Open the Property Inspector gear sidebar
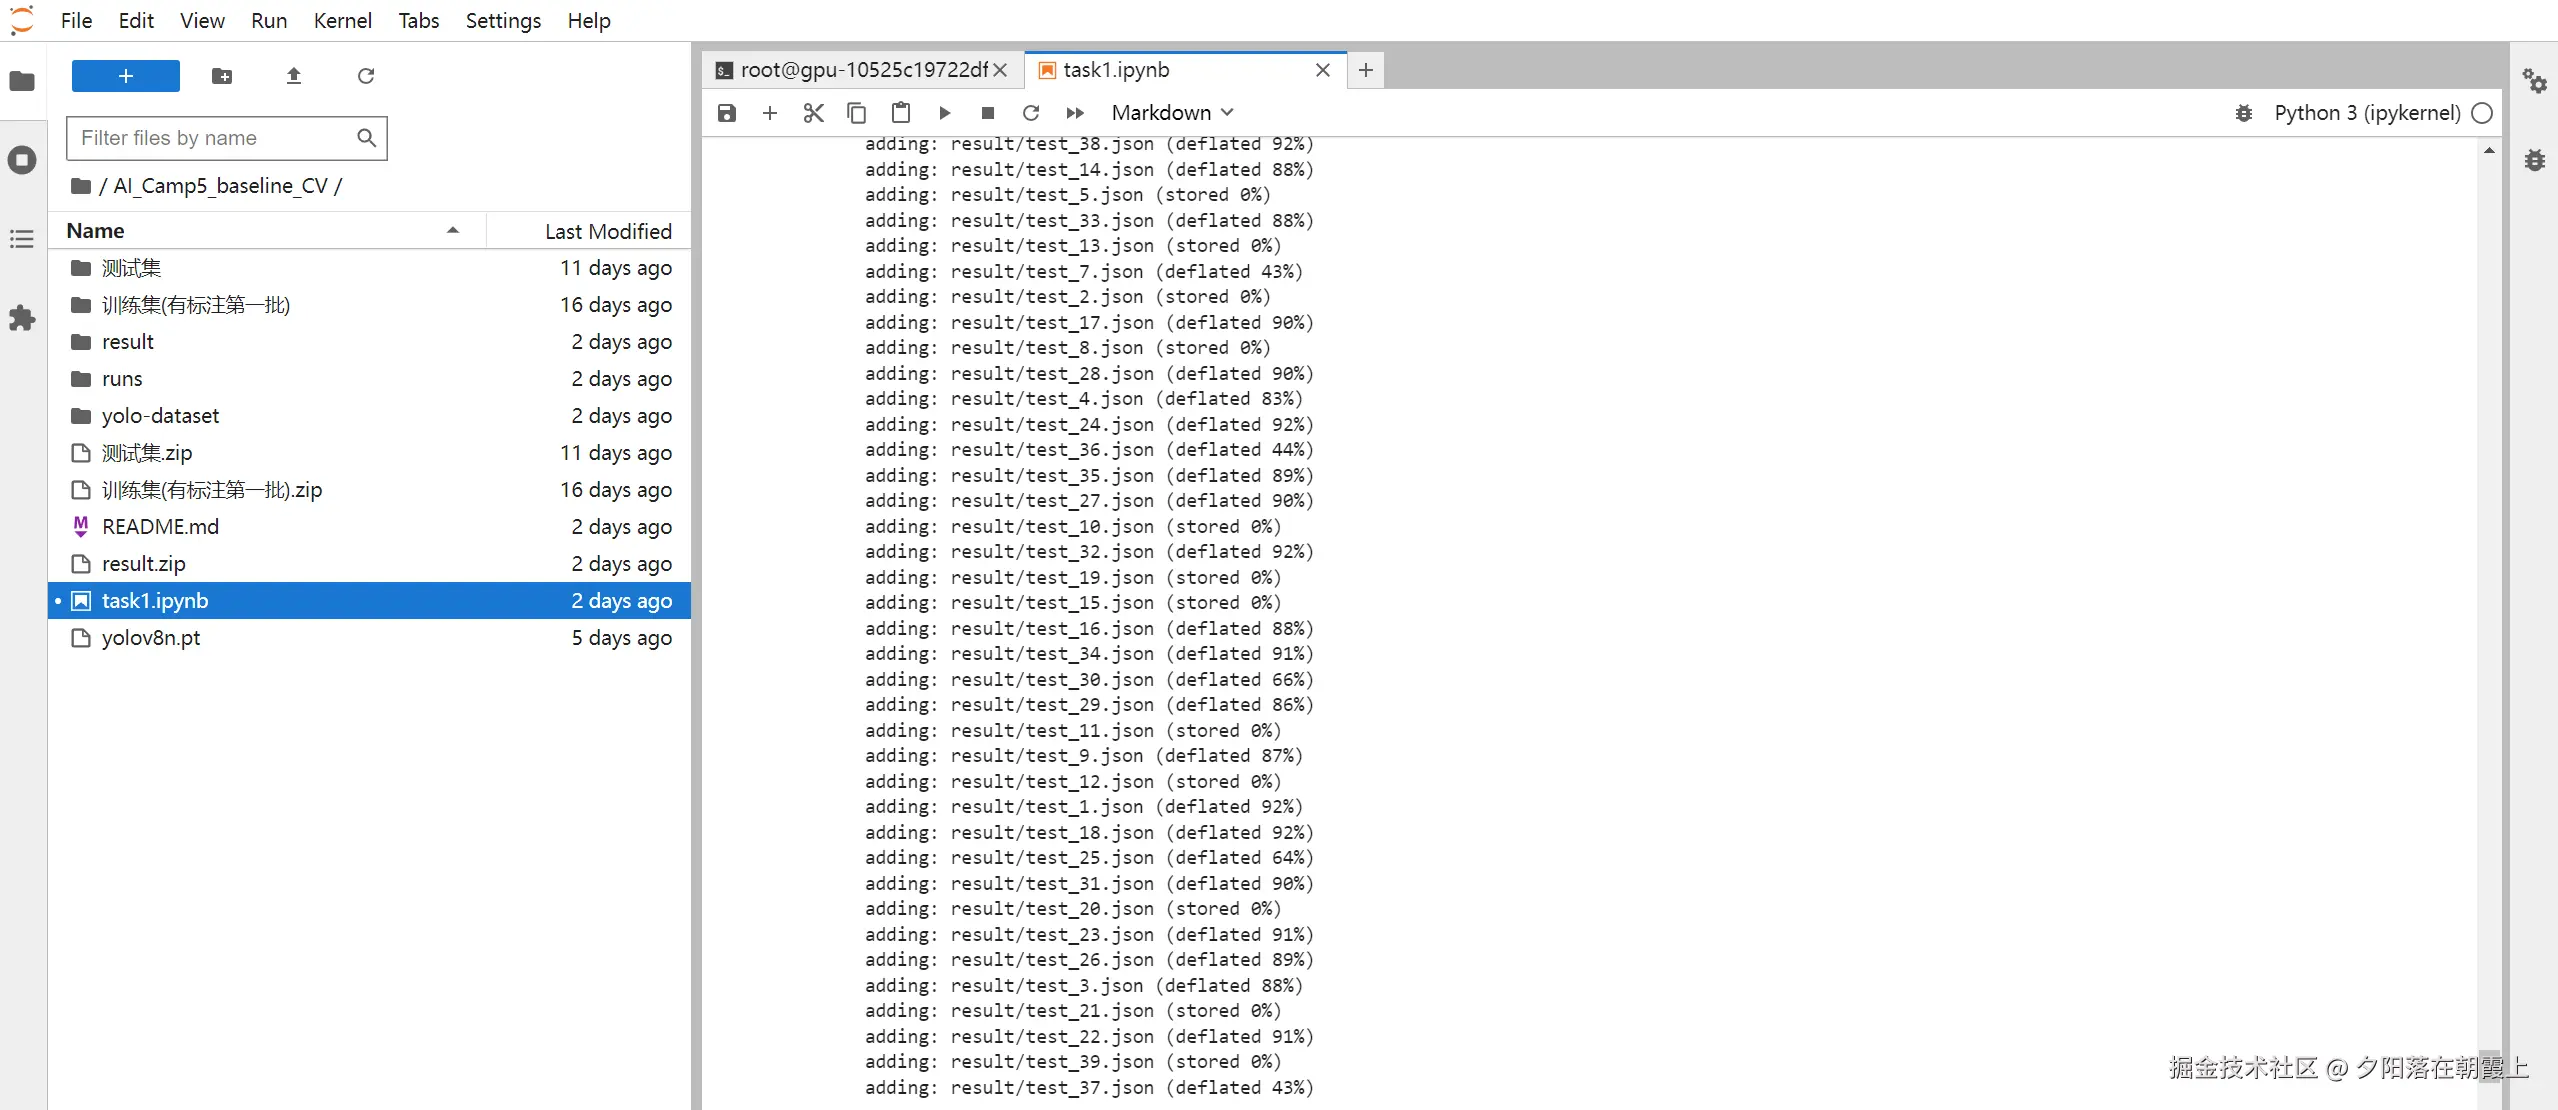2558x1110 pixels. [x=2534, y=81]
